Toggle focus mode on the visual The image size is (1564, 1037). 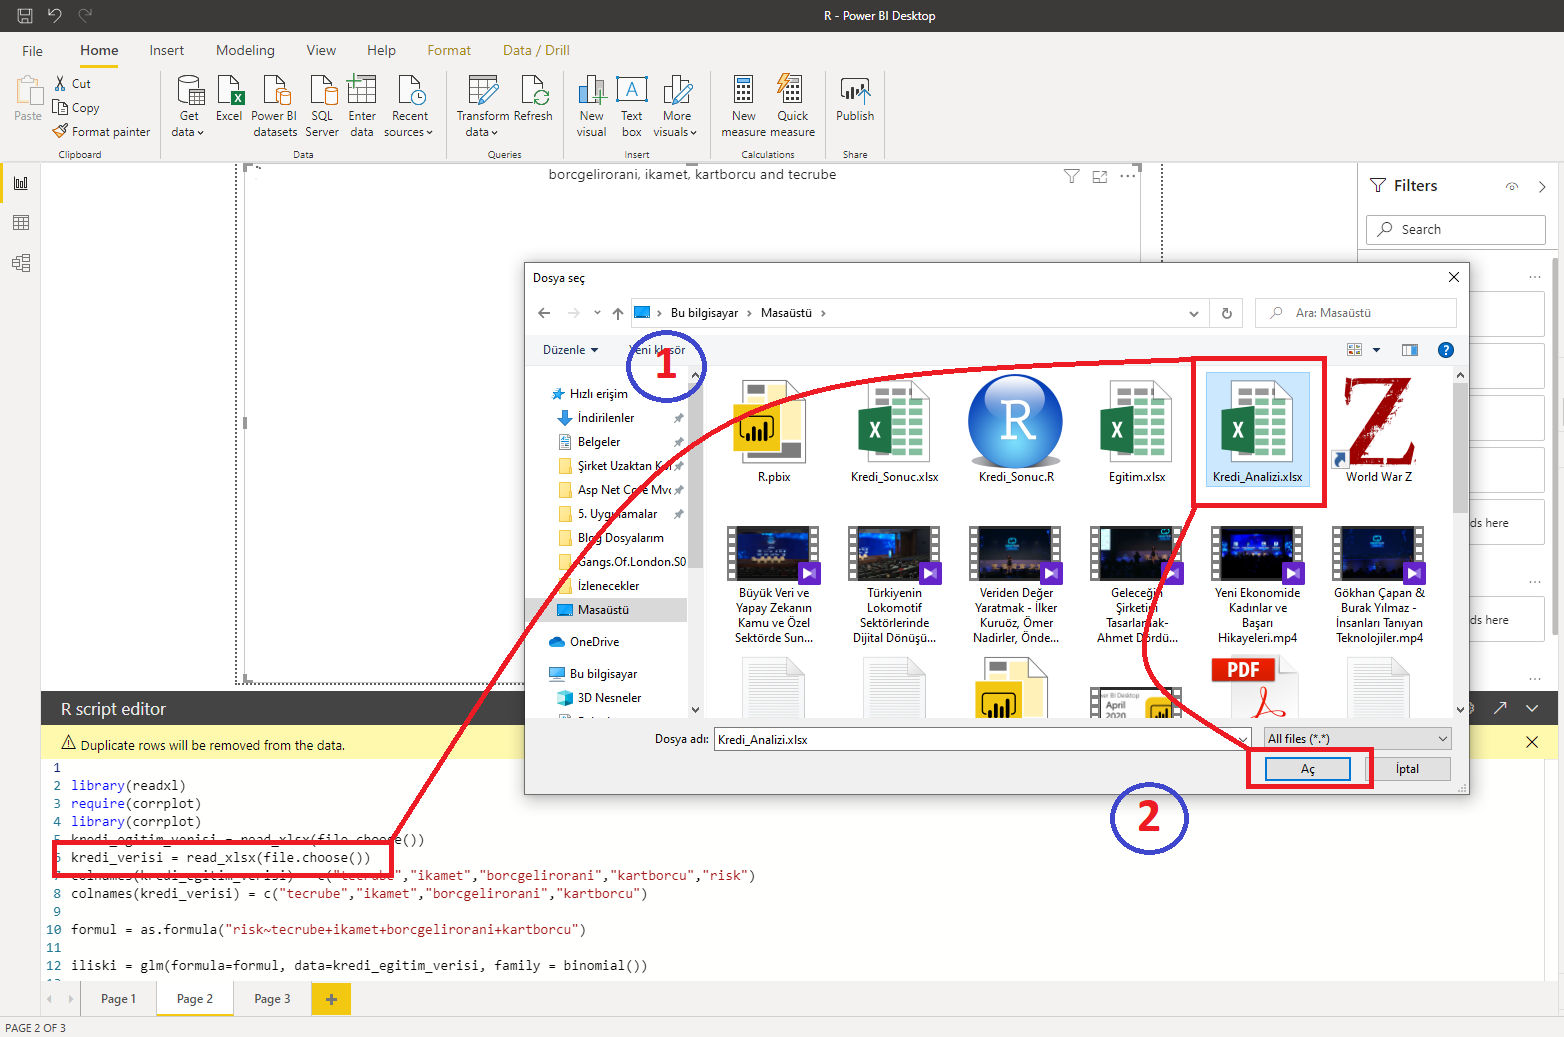pyautogui.click(x=1100, y=177)
